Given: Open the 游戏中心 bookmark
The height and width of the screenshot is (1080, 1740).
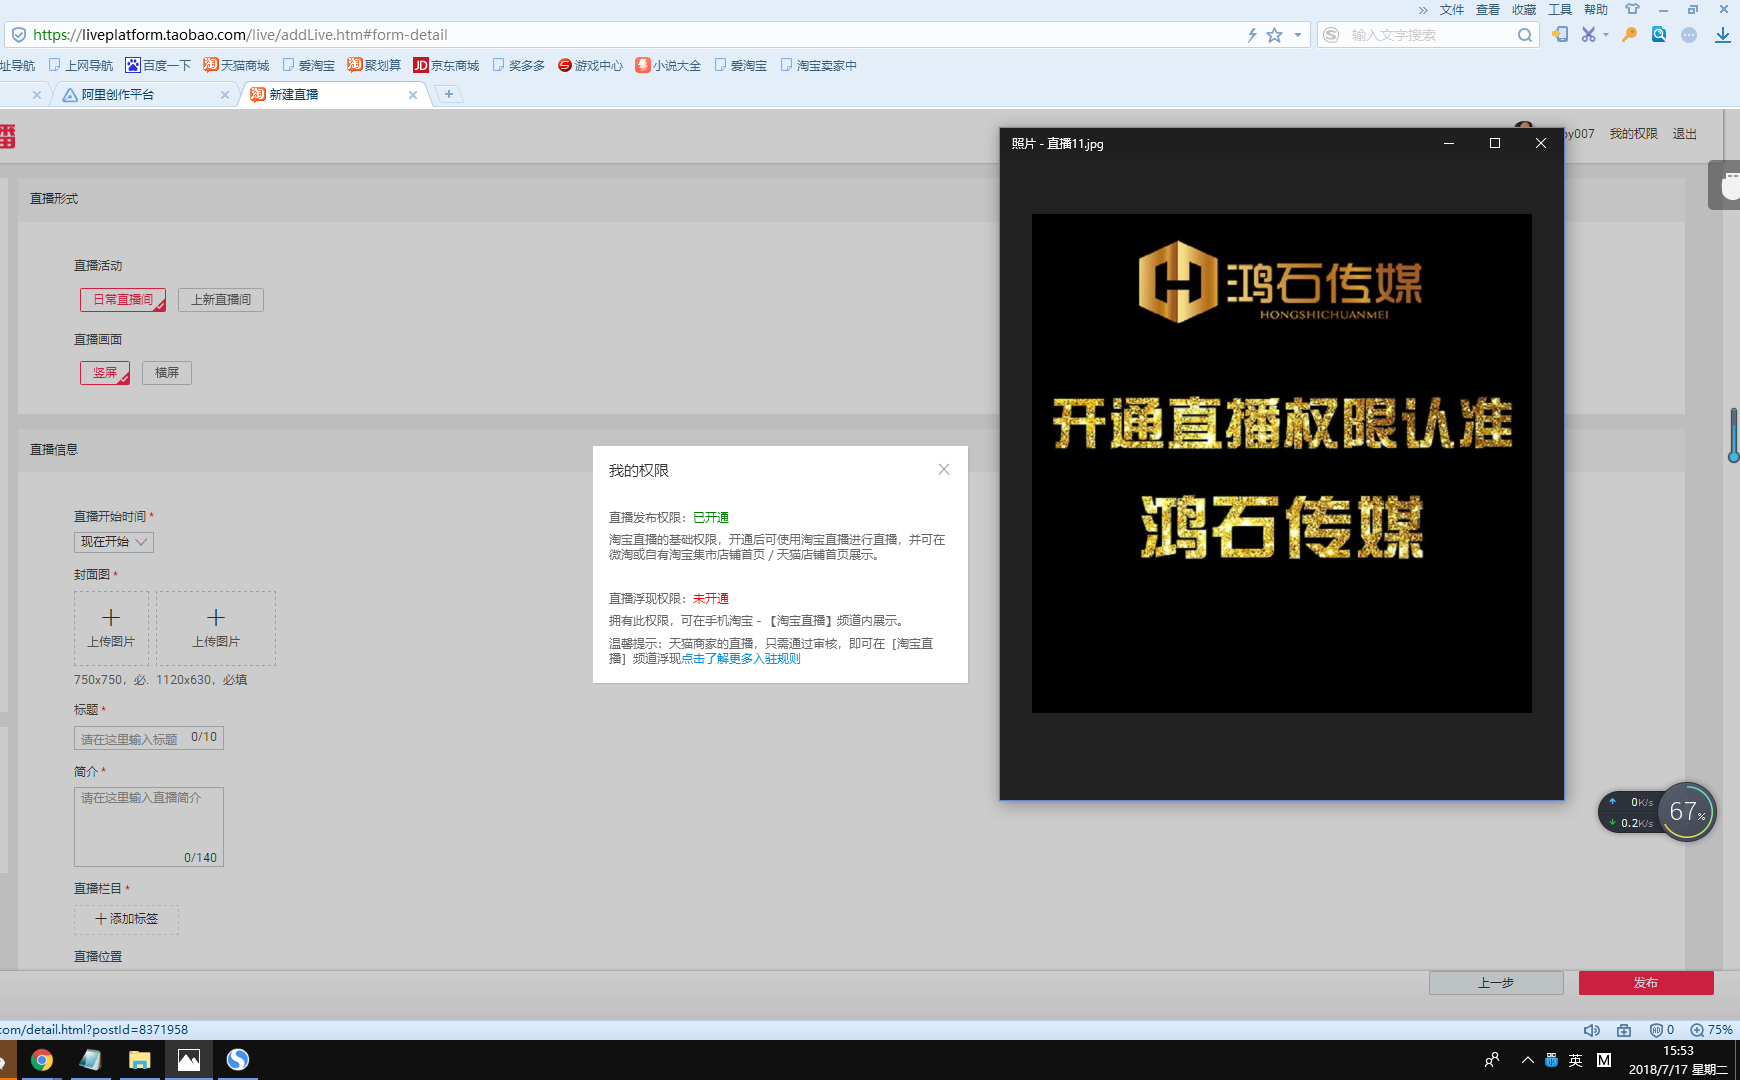Looking at the screenshot, I should coord(590,65).
